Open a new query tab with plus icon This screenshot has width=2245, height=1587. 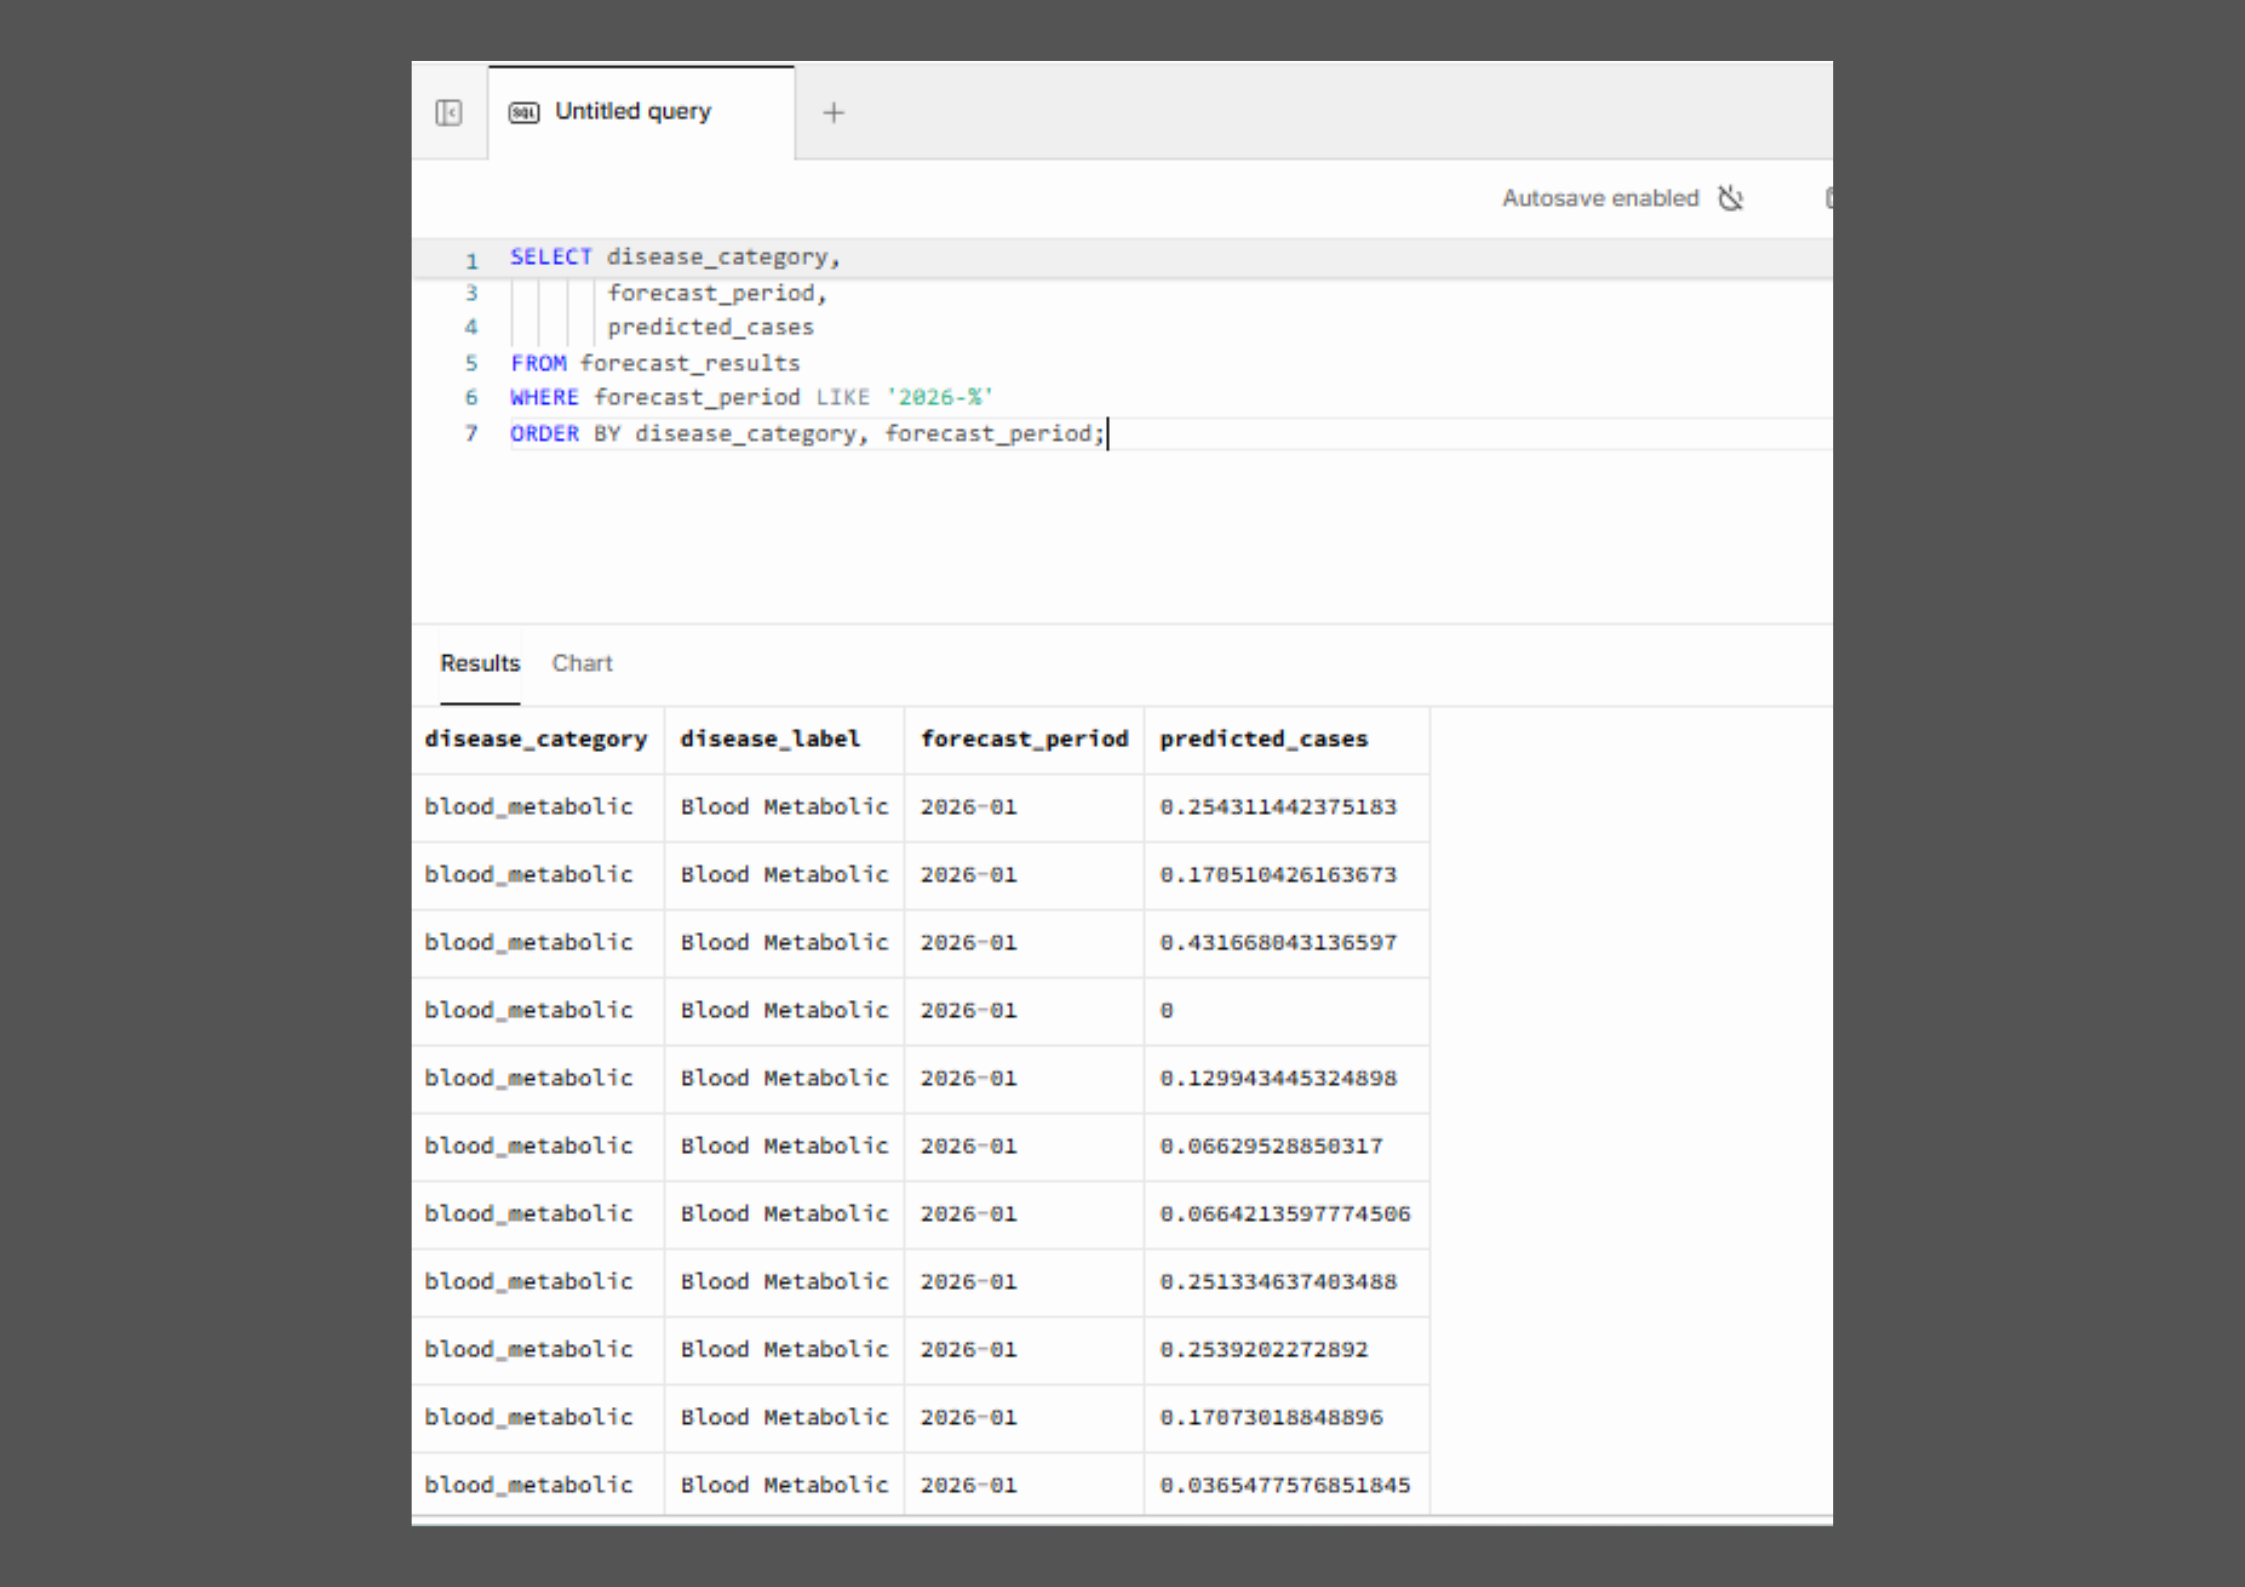(833, 113)
